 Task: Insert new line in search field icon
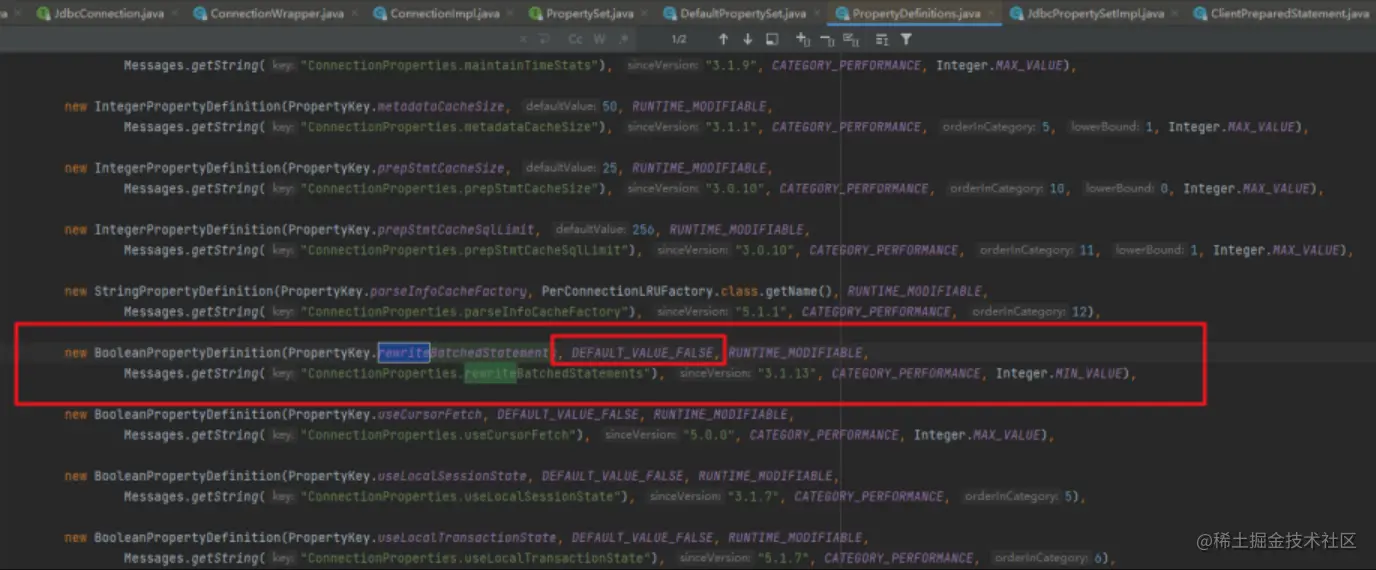[544, 39]
